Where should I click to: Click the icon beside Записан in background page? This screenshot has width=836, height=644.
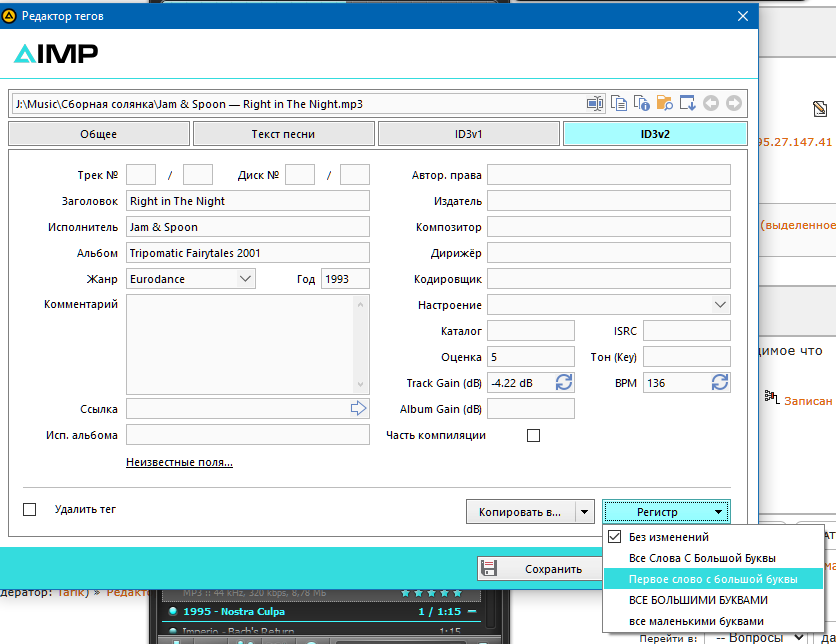(x=771, y=397)
